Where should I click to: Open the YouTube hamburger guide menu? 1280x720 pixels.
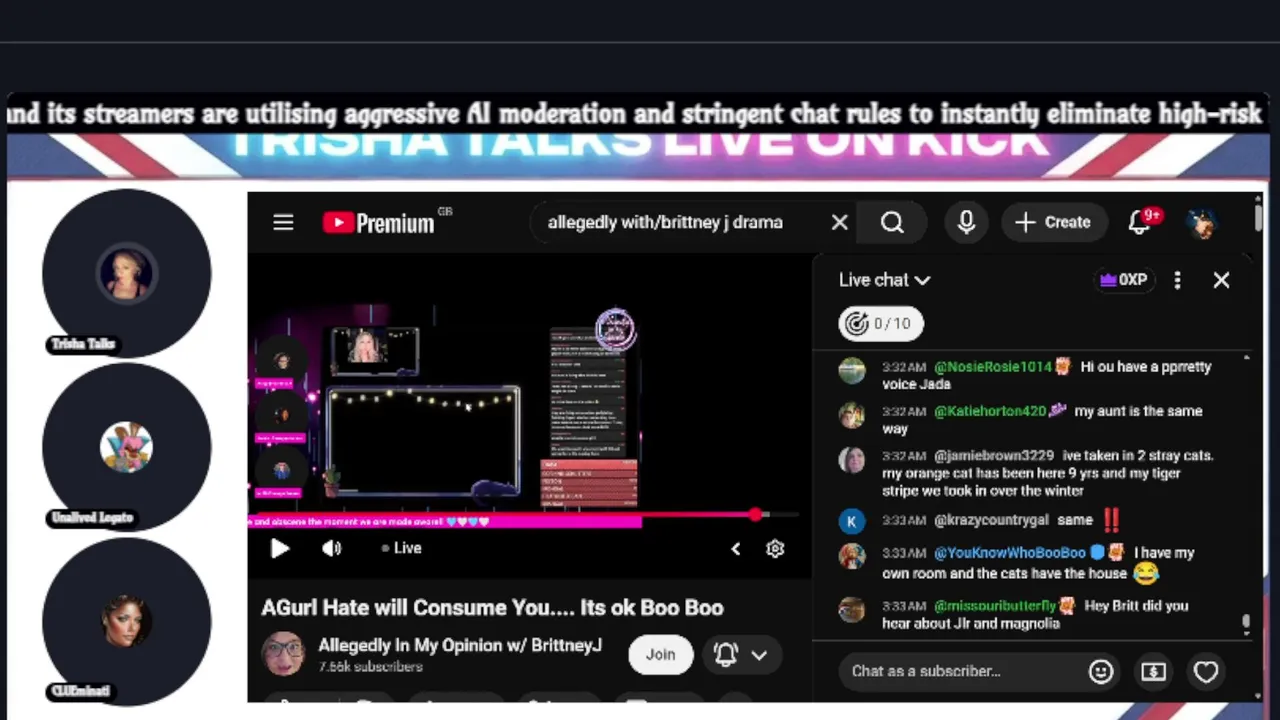[x=283, y=222]
